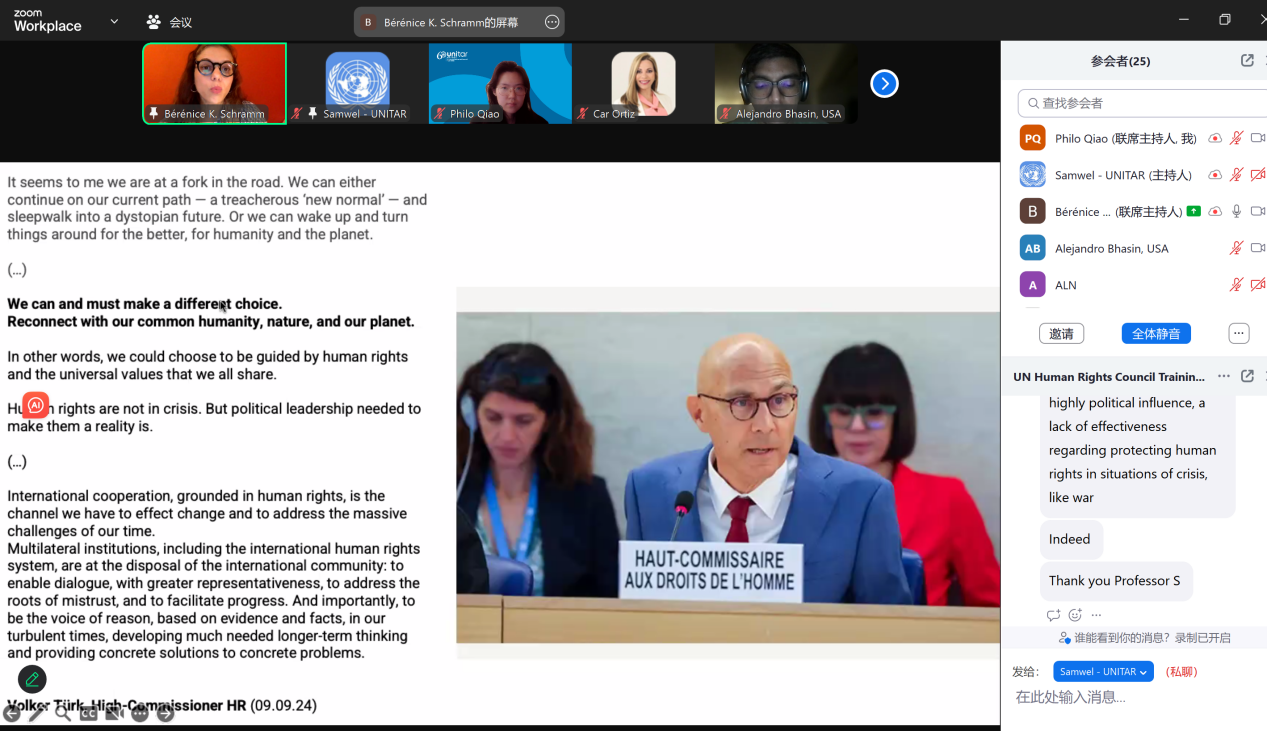1267x731 pixels.
Task: Click the 邀请 (Invite) button
Action: (1061, 333)
